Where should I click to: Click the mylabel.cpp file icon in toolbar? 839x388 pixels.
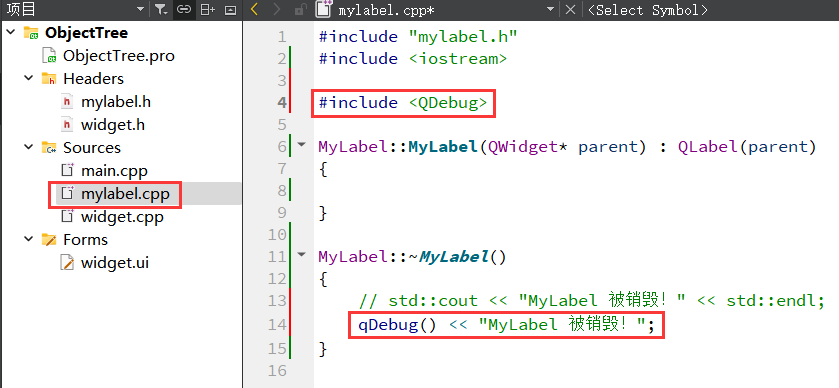pos(323,9)
